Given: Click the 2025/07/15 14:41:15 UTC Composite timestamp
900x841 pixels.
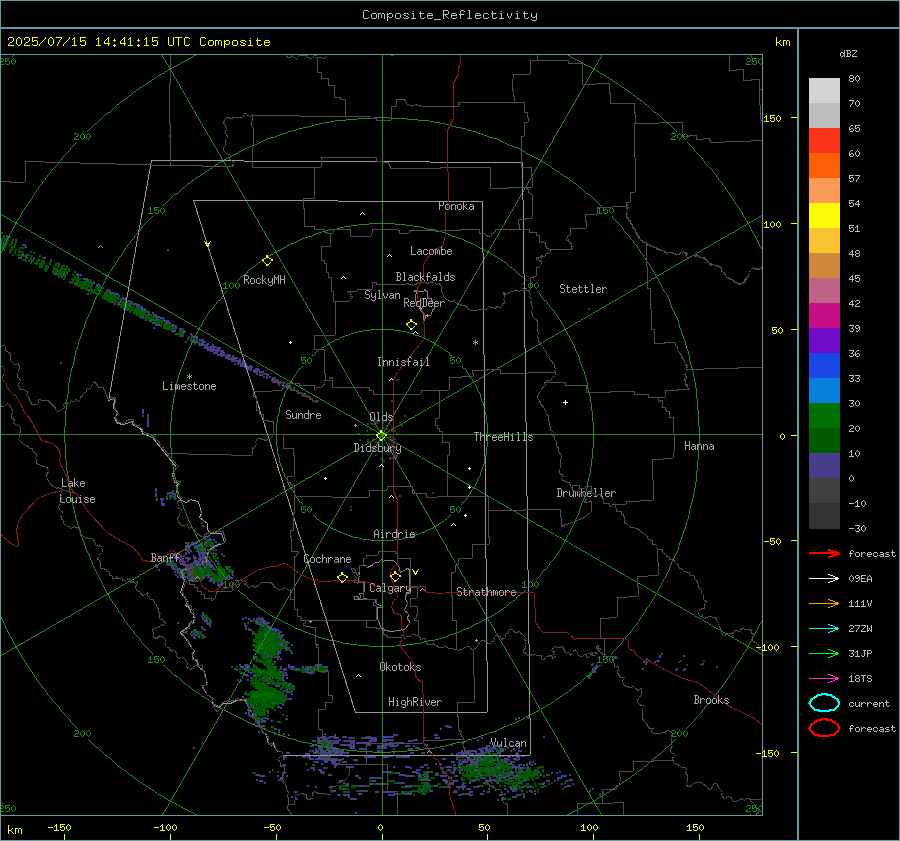Looking at the screenshot, I should (138, 42).
